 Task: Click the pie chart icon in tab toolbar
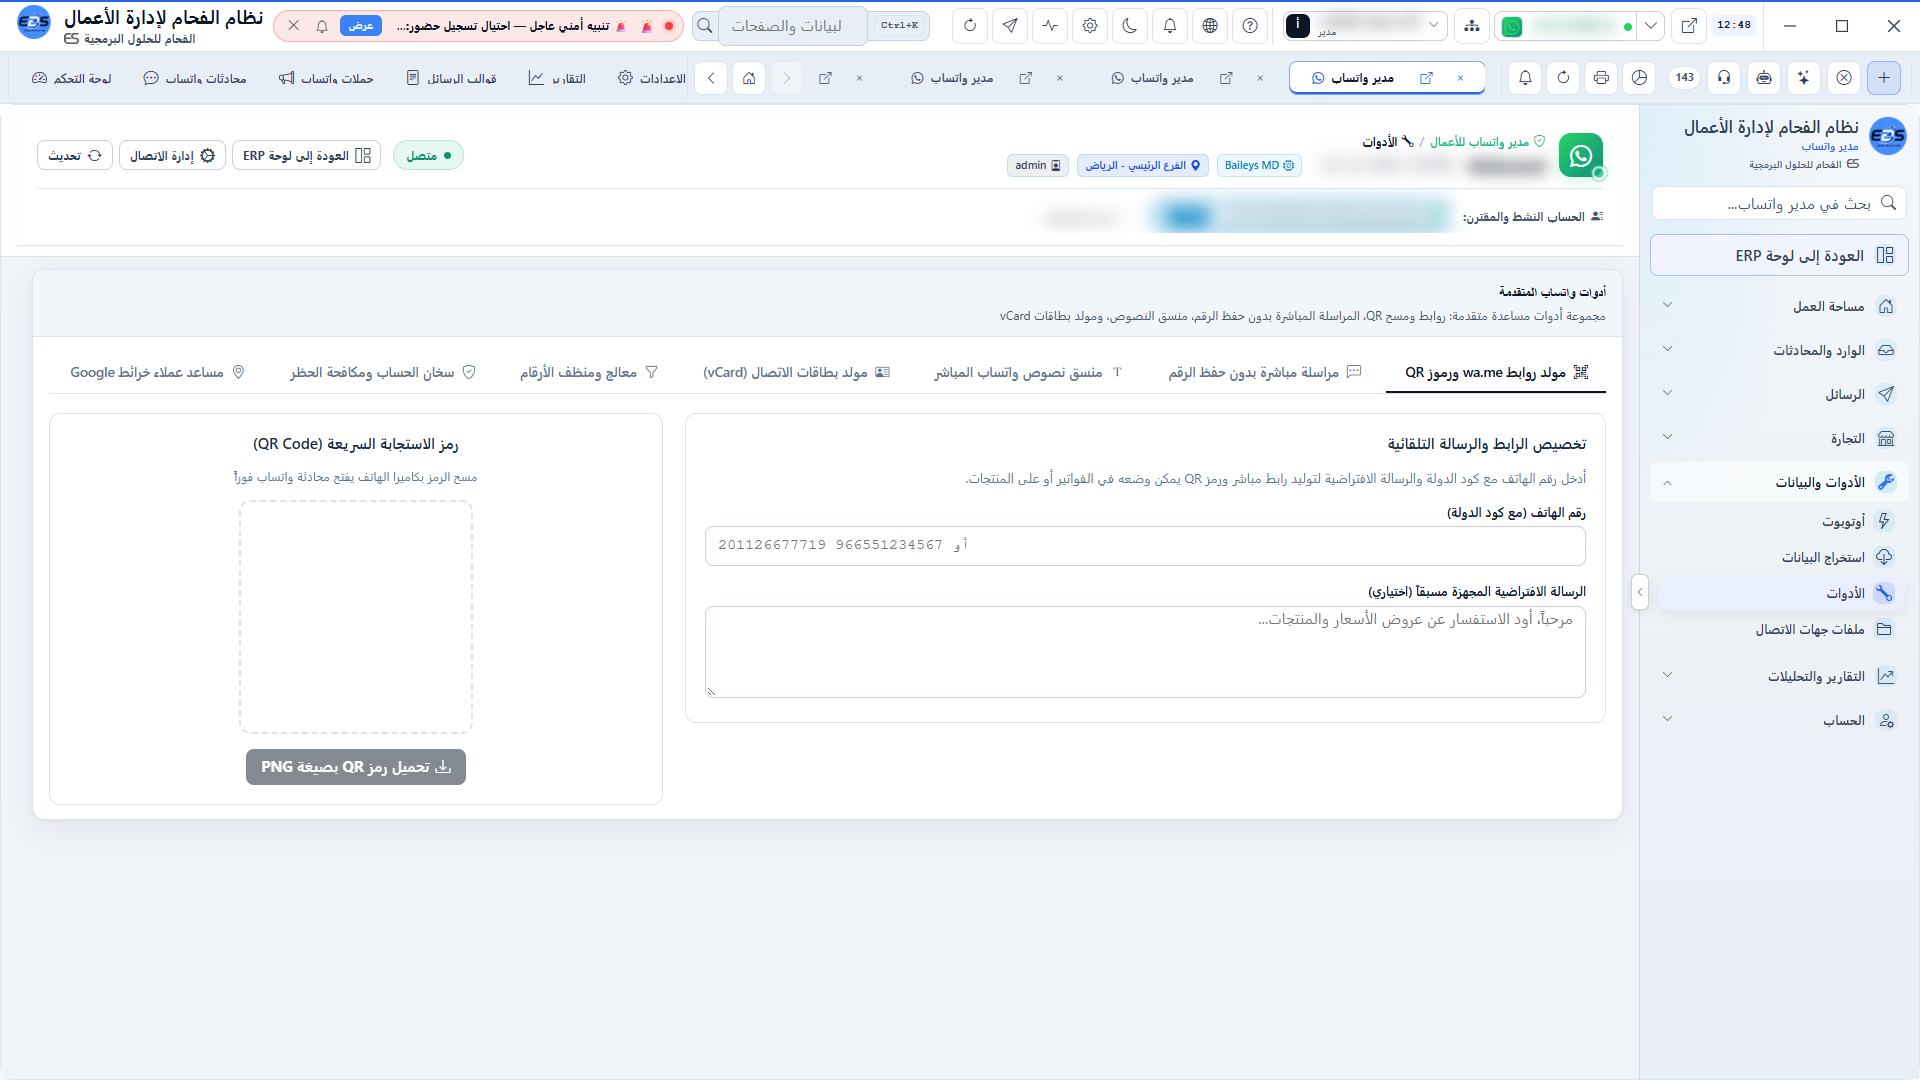point(1639,78)
